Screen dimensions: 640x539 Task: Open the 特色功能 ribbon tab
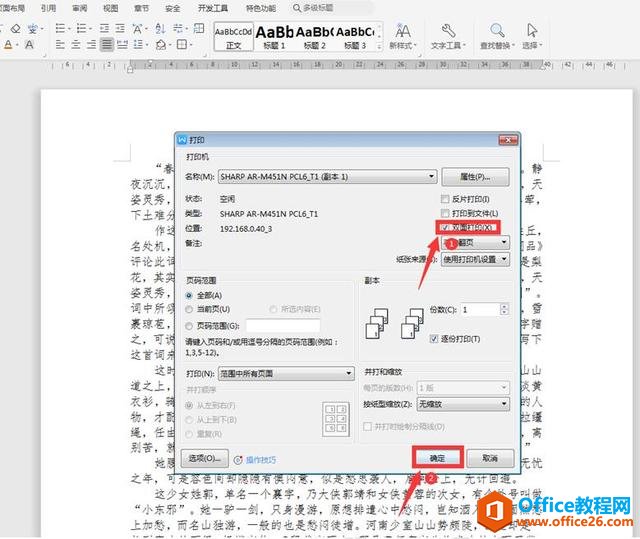click(x=261, y=8)
